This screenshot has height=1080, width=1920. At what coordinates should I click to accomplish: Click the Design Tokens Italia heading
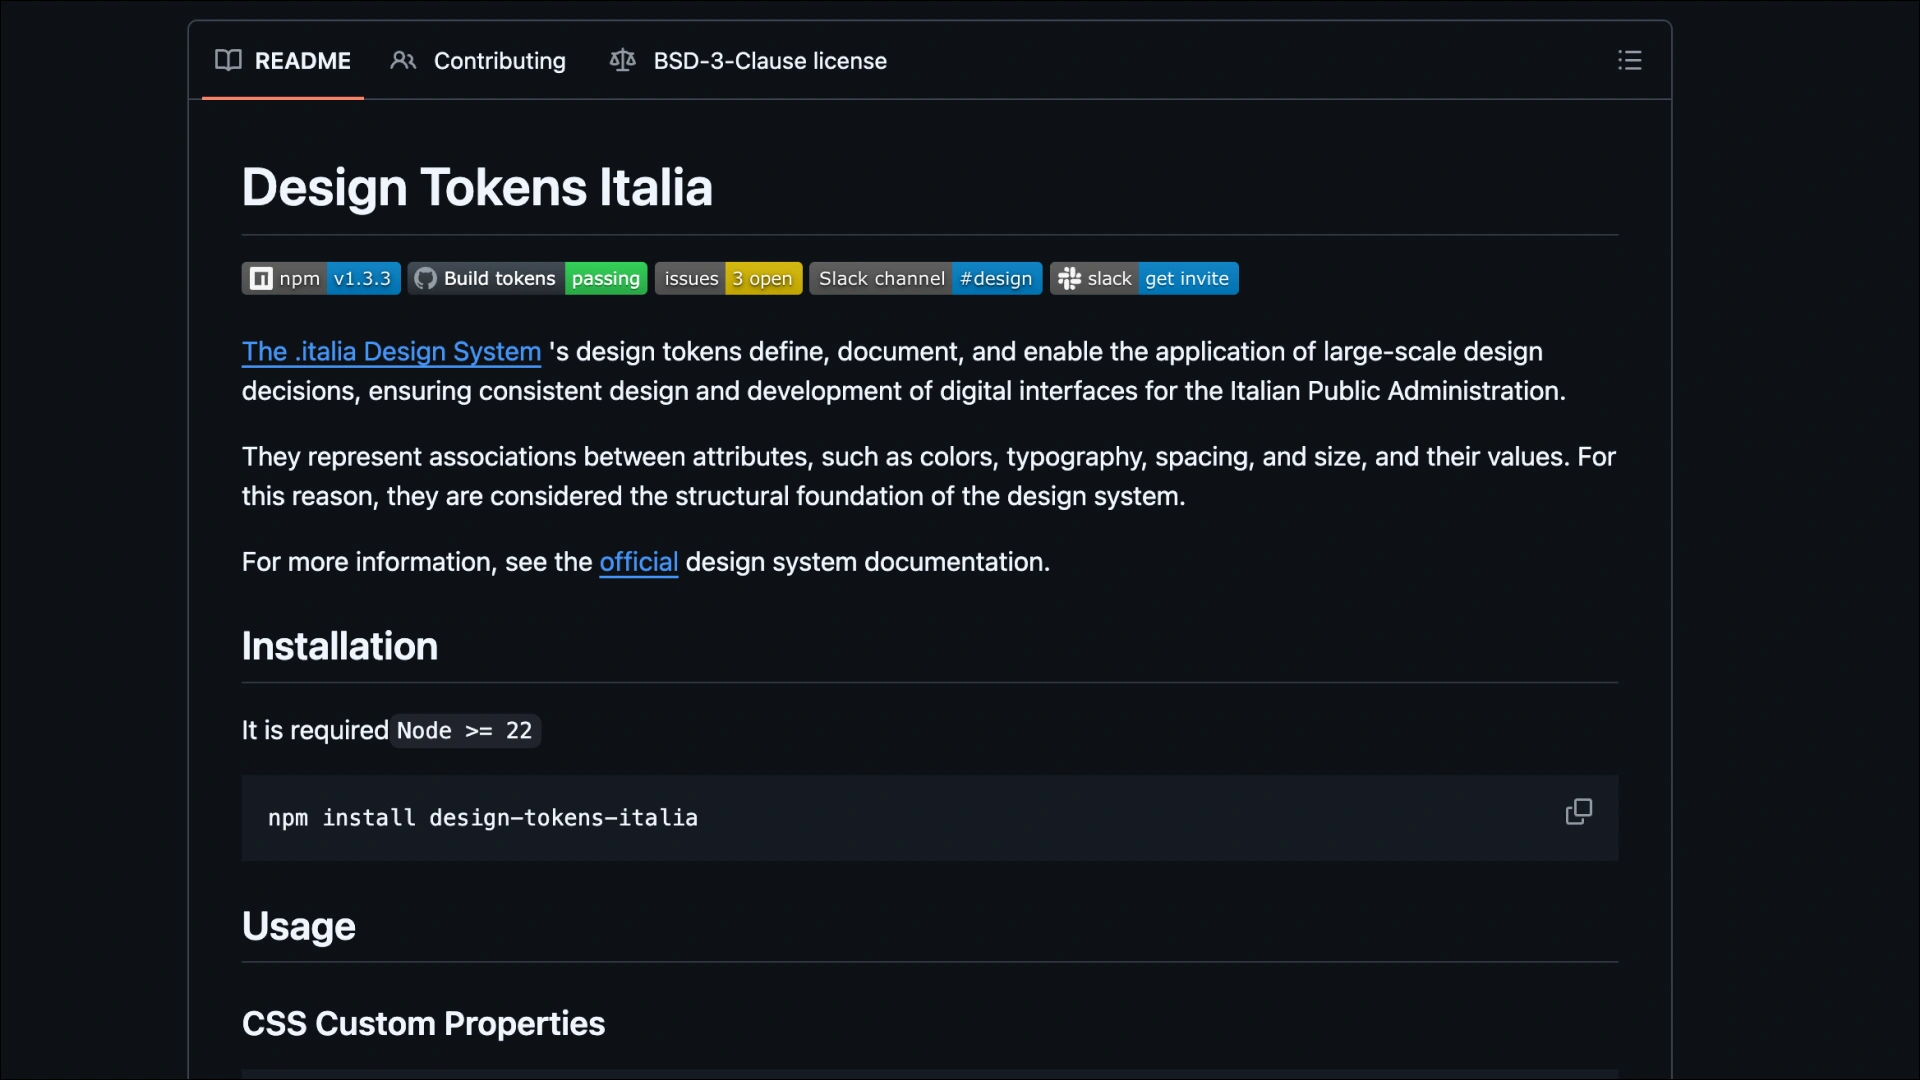click(x=477, y=187)
